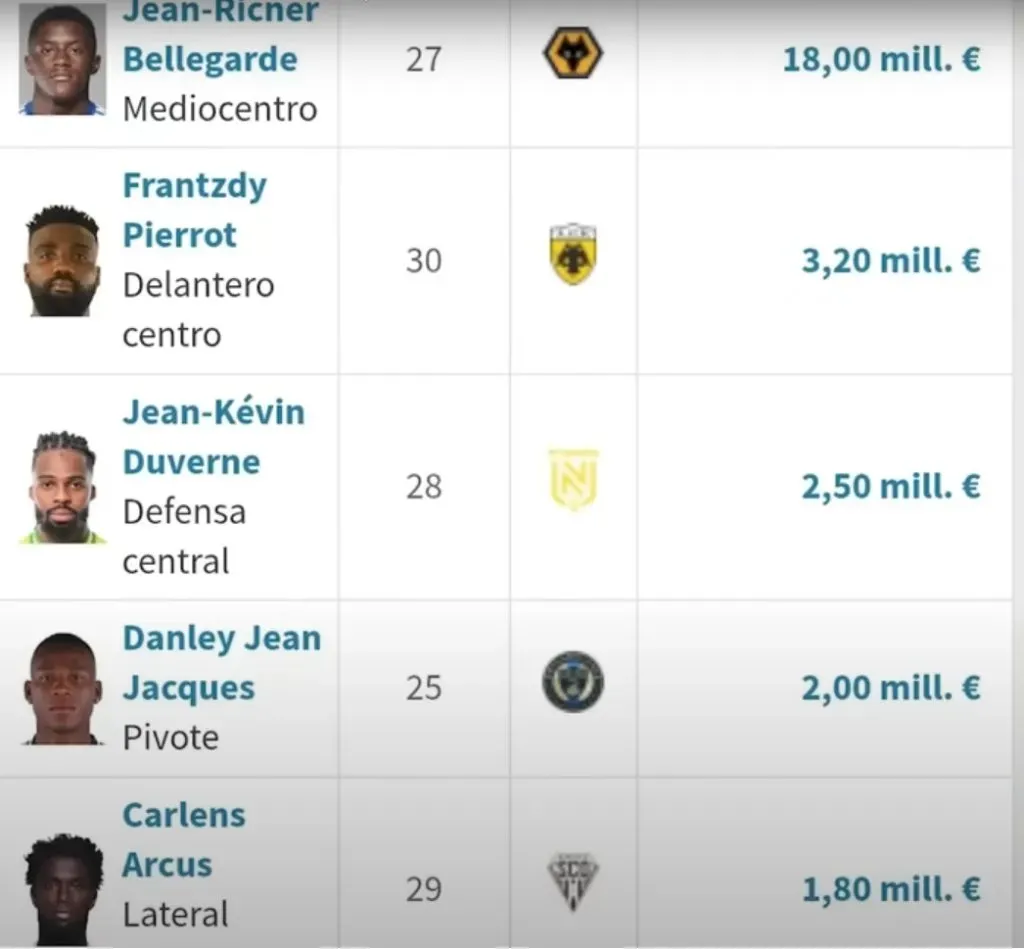The height and width of the screenshot is (949, 1024).
Task: Click the Wolverhampton Wanderers club crest
Action: [573, 54]
